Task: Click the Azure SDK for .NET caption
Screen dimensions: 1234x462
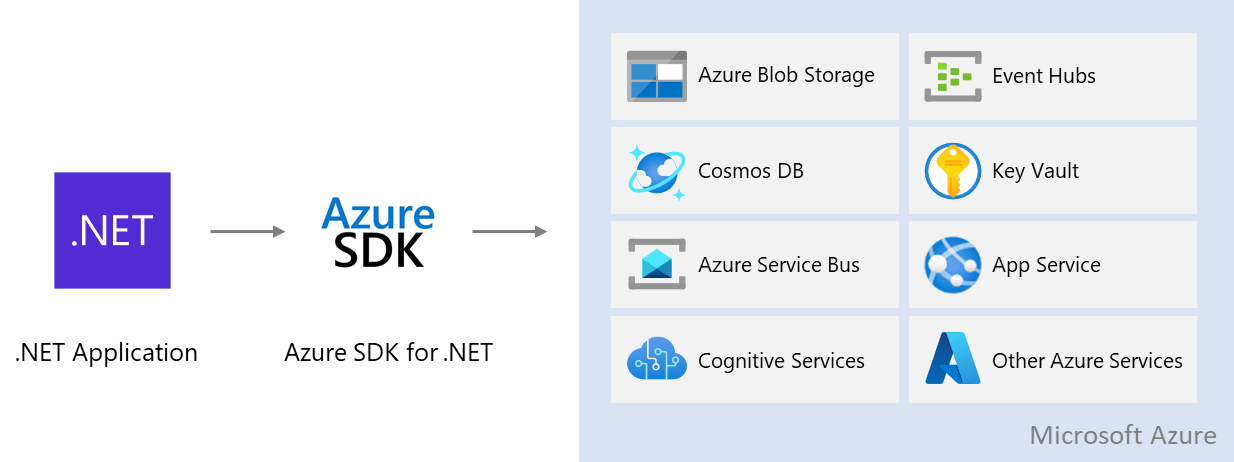Action: [x=388, y=353]
